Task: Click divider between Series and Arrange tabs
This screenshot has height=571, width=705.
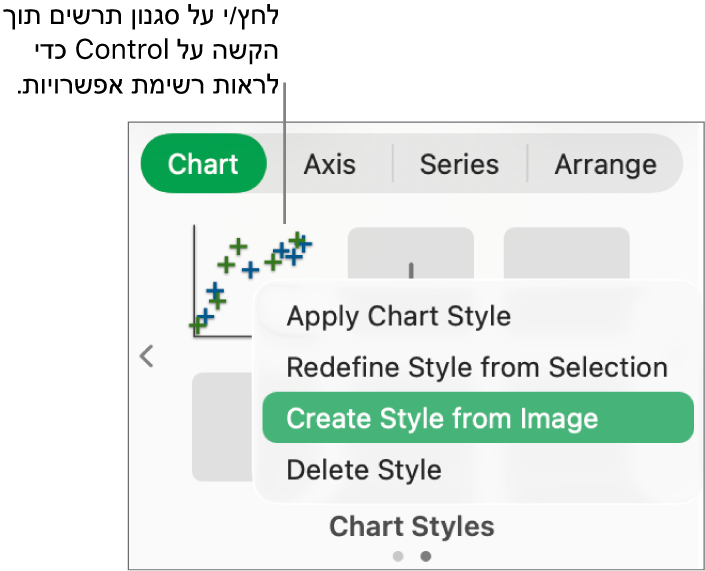Action: pos(527,164)
